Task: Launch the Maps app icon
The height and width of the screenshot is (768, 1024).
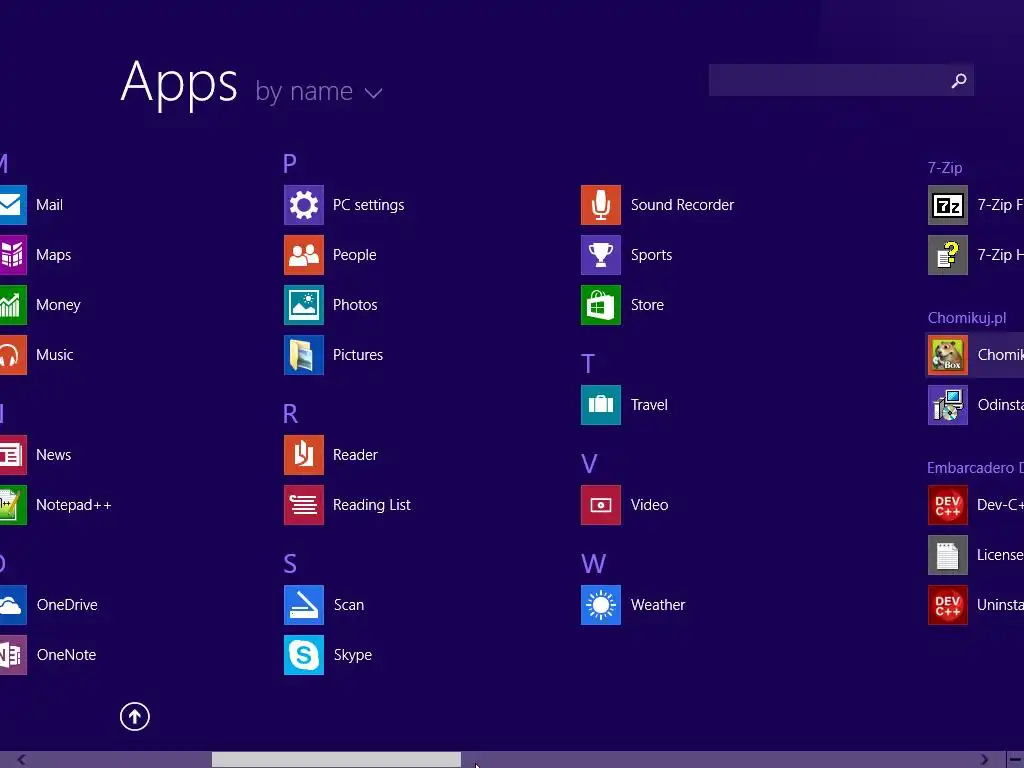Action: point(13,255)
